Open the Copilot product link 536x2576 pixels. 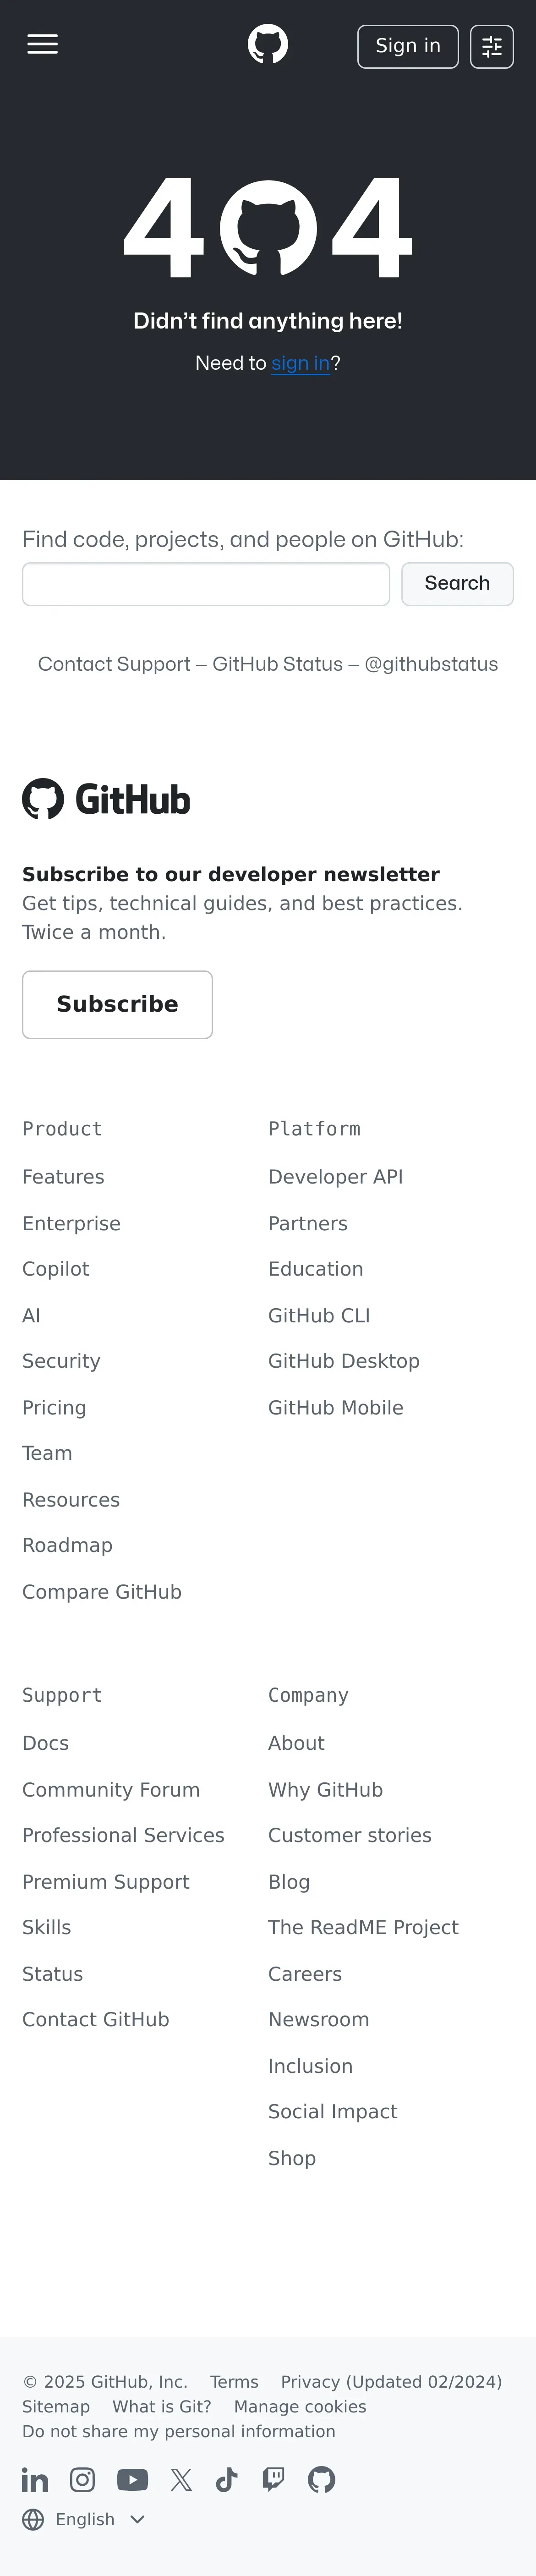coord(56,1269)
